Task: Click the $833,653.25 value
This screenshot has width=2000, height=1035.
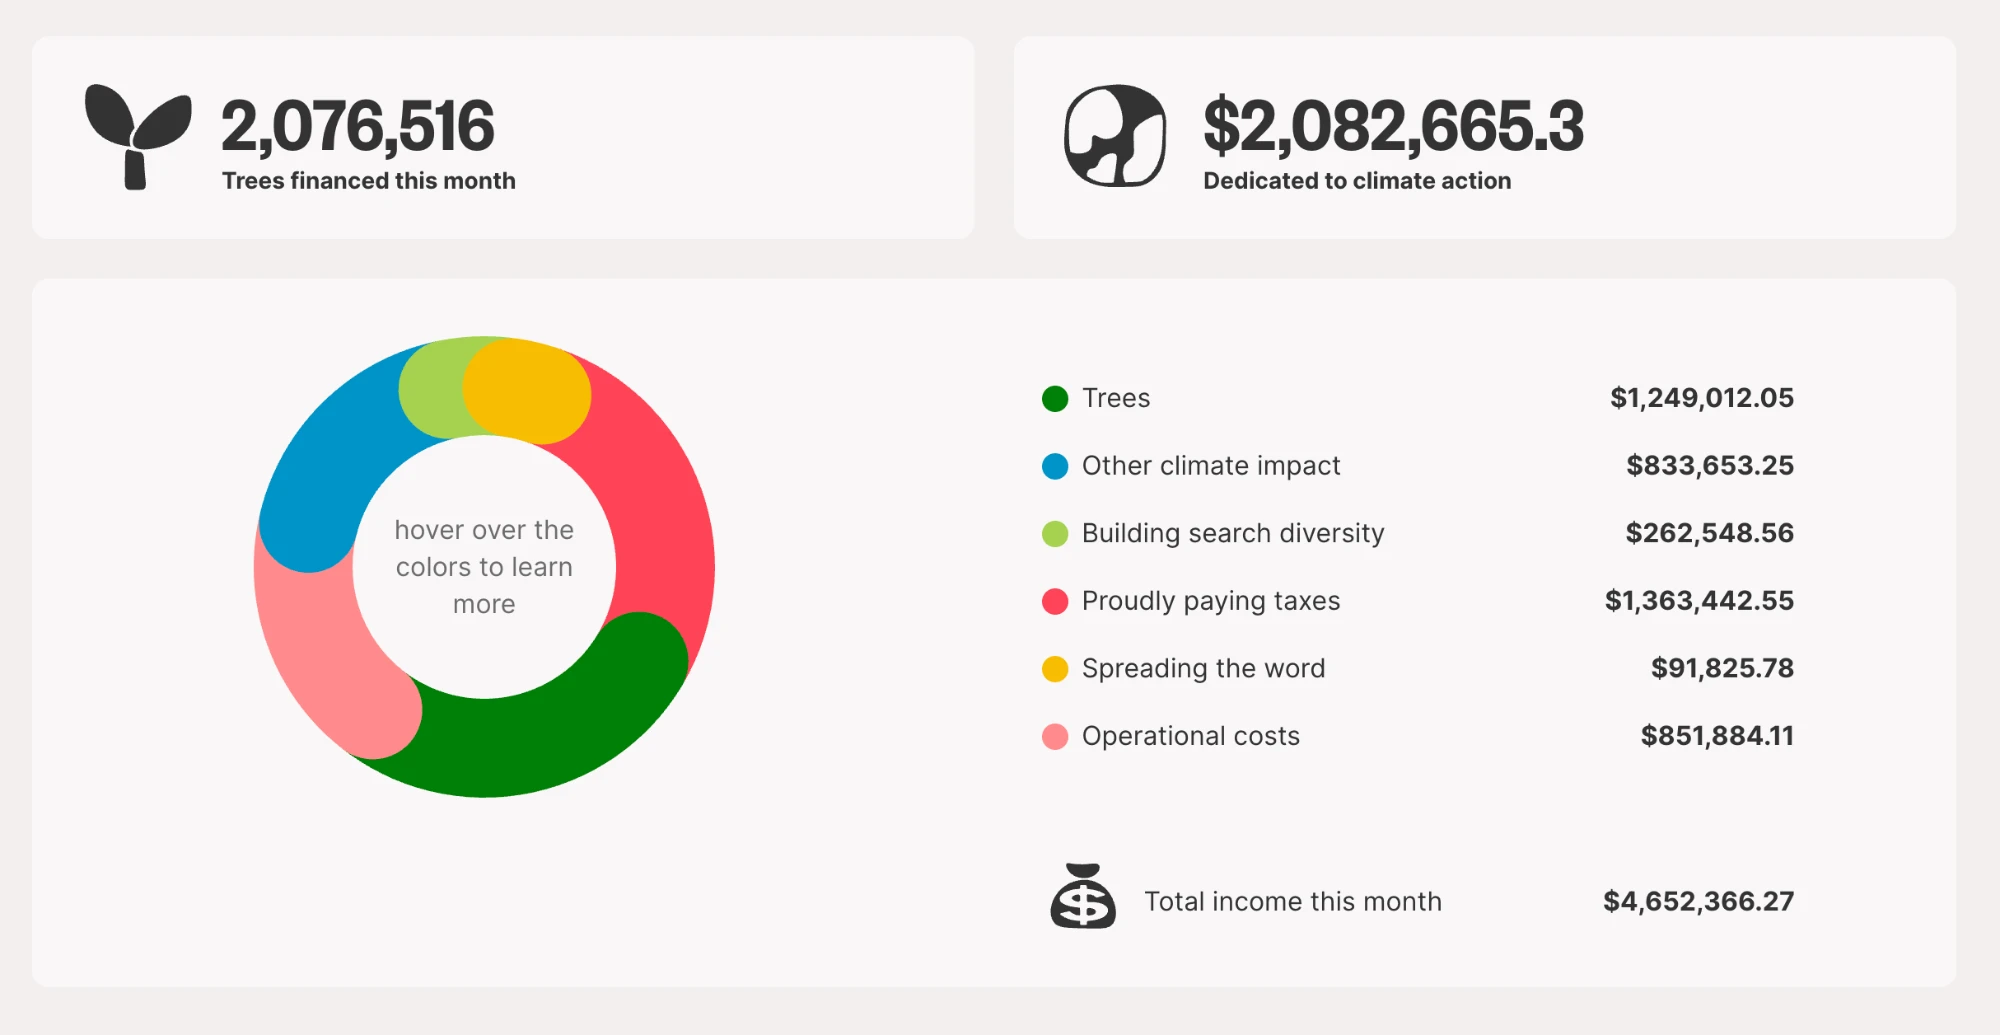Action: pyautogui.click(x=1710, y=465)
